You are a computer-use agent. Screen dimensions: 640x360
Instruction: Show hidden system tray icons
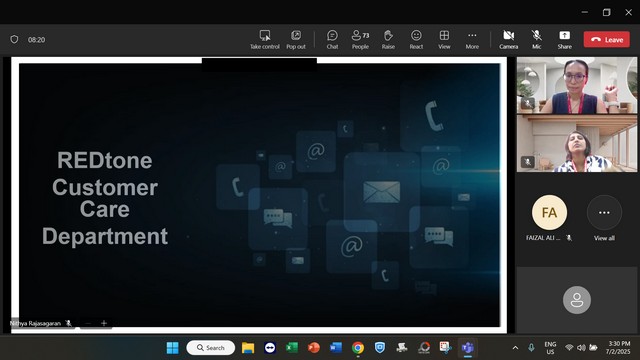coord(515,348)
